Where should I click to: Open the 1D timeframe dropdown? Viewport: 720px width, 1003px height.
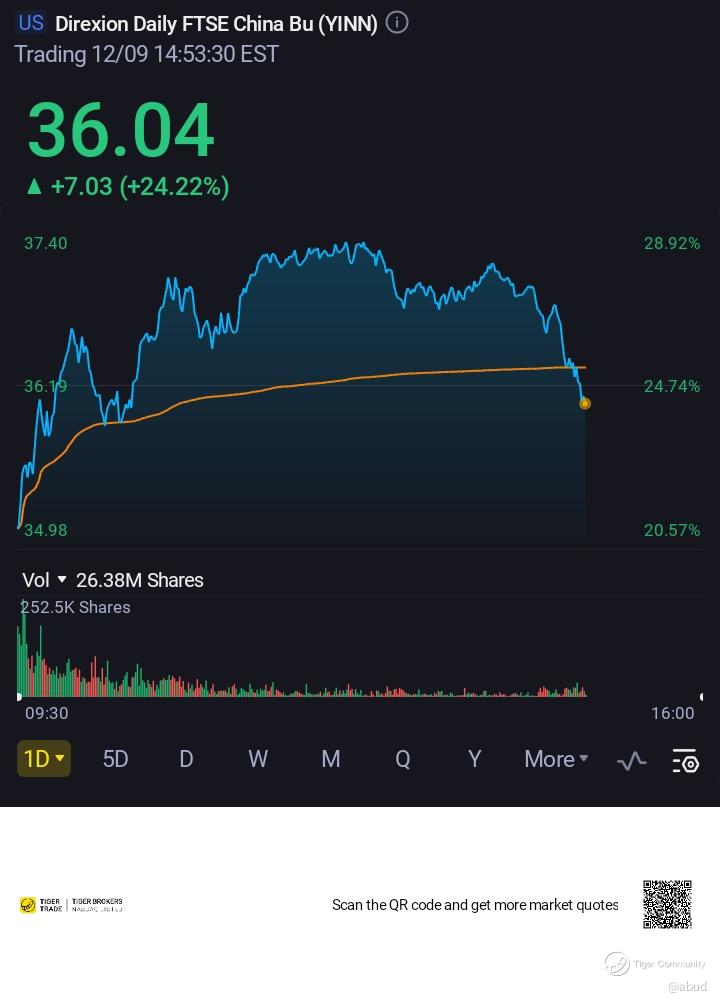(x=43, y=759)
